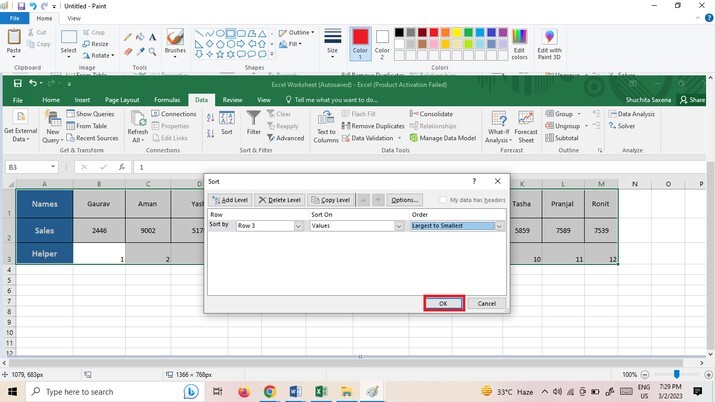Screen dimensions: 715x402
Task: Click Add Level in the Sort dialog
Action: [230, 200]
